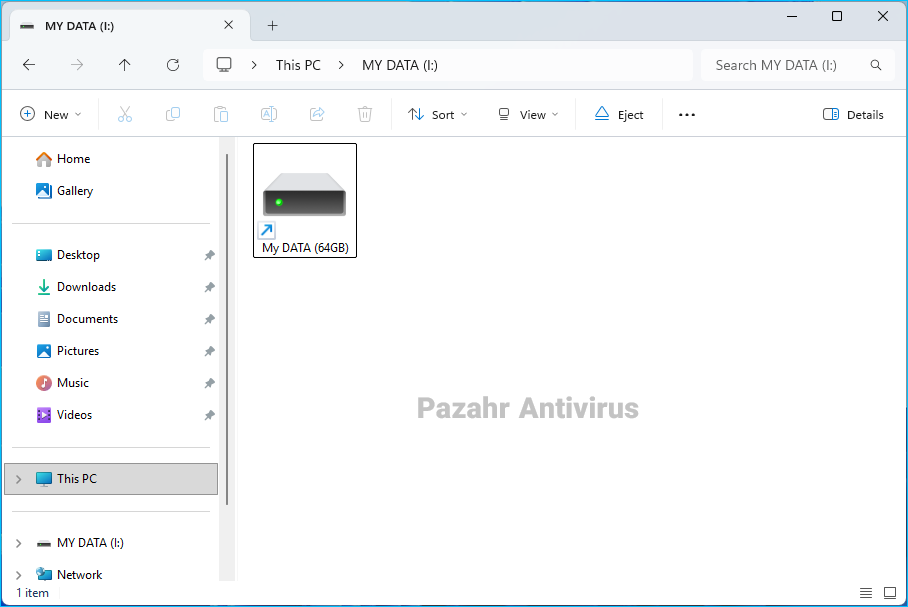
Task: Refresh the current folder view
Action: (x=173, y=65)
